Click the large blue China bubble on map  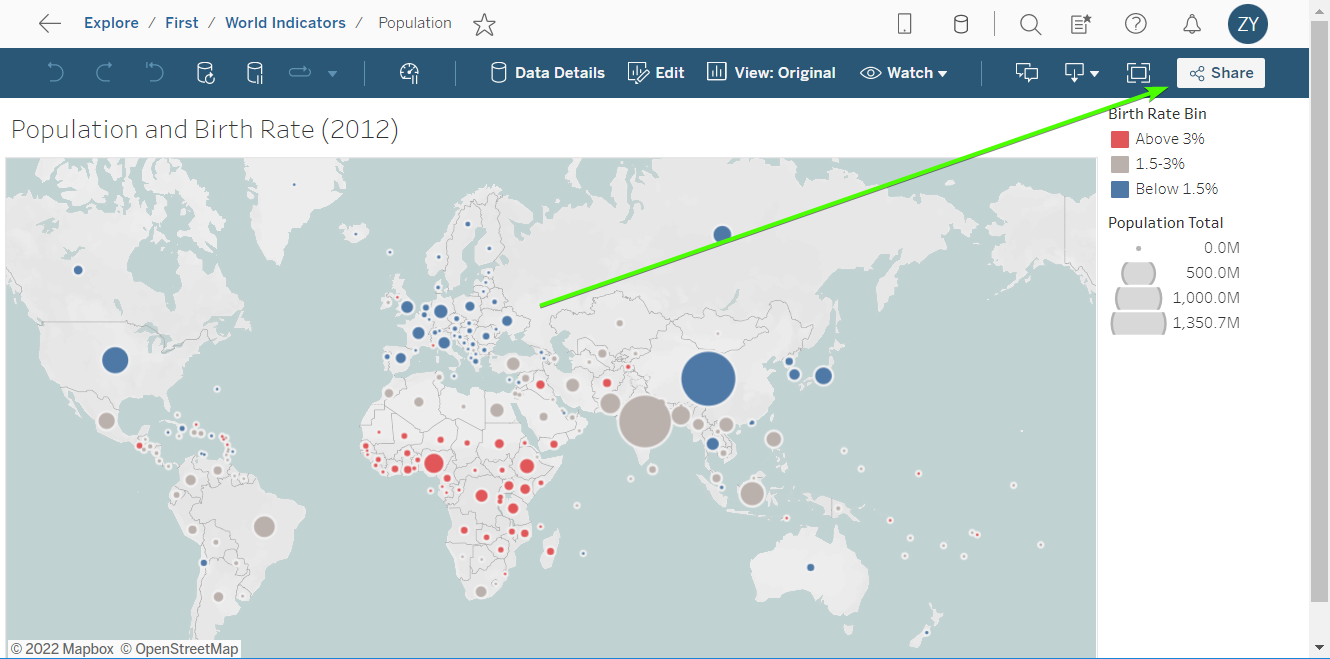point(708,379)
